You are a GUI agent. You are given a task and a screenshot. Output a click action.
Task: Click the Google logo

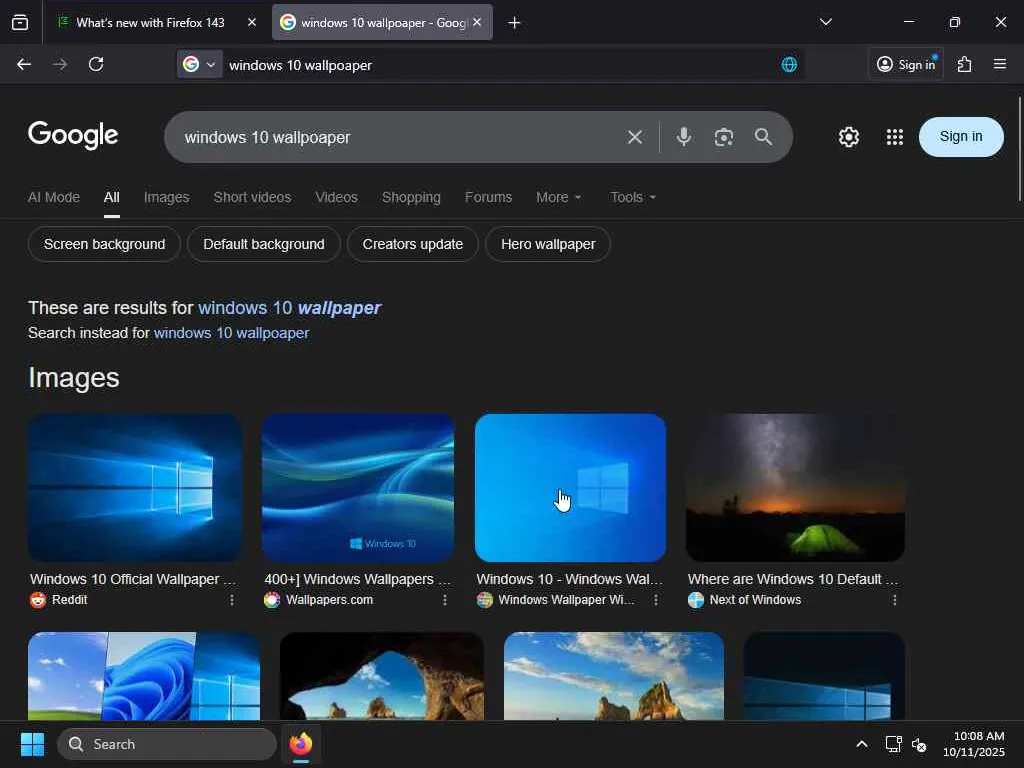tap(73, 135)
